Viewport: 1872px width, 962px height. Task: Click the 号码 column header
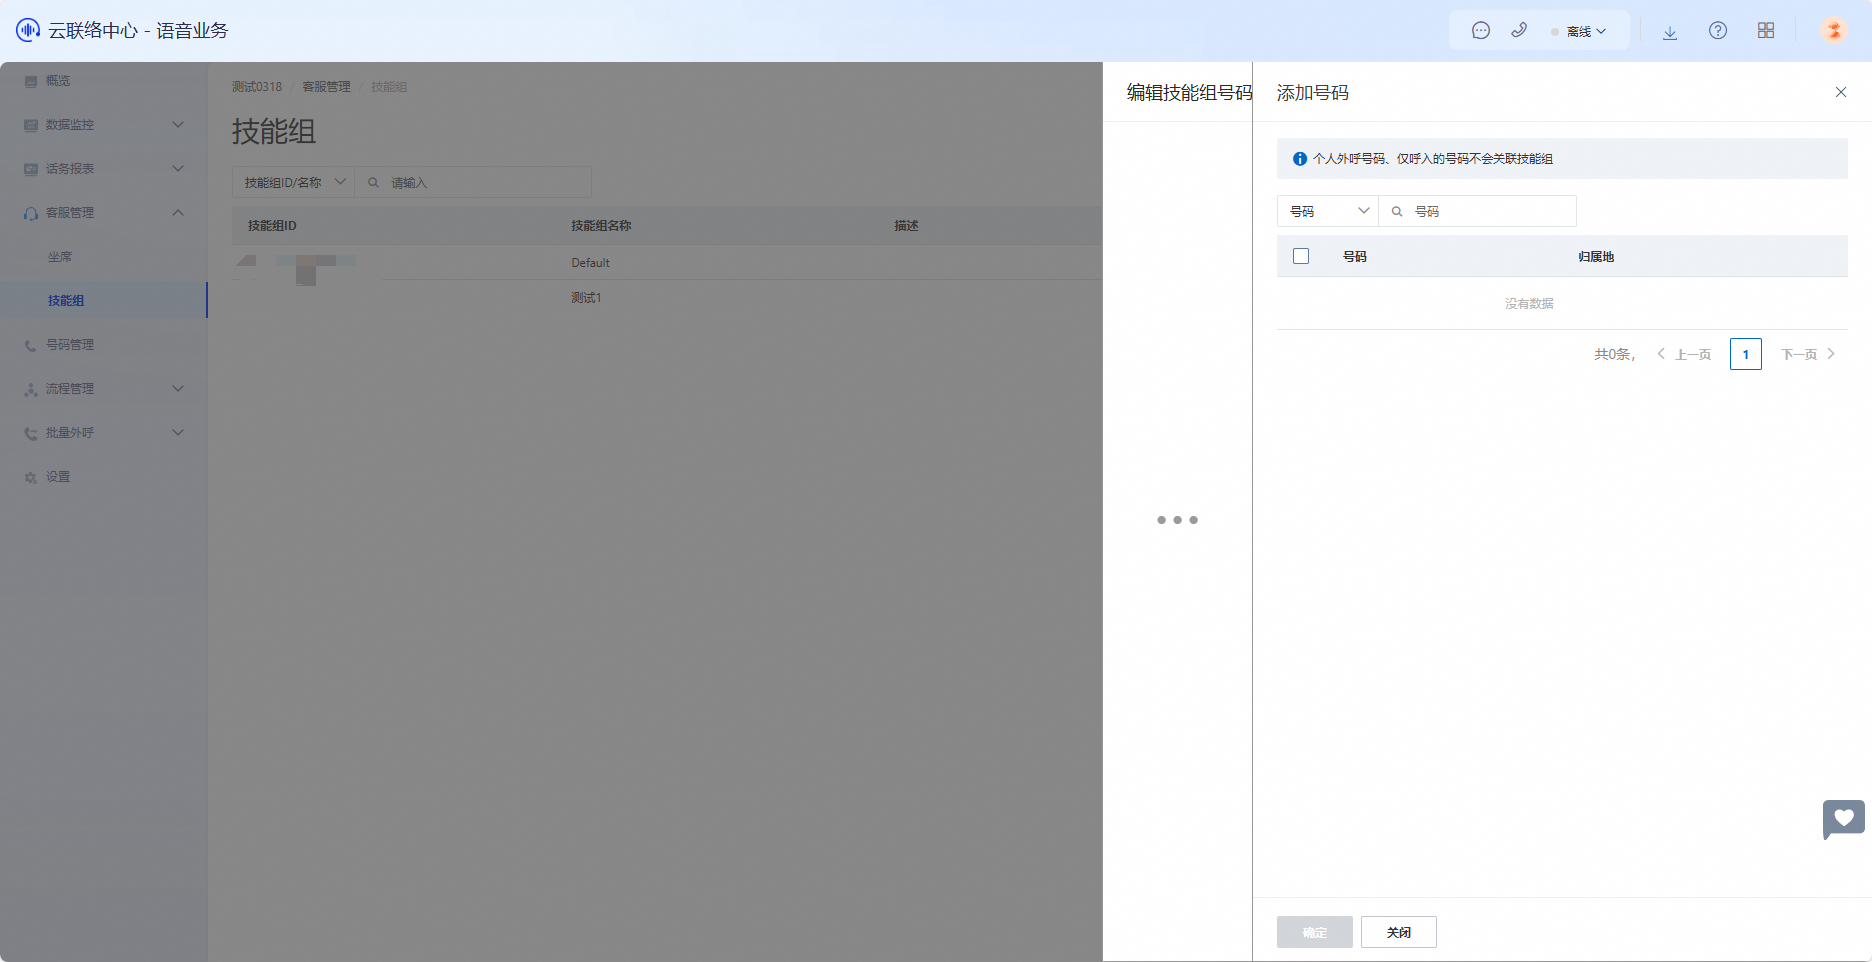pos(1355,257)
